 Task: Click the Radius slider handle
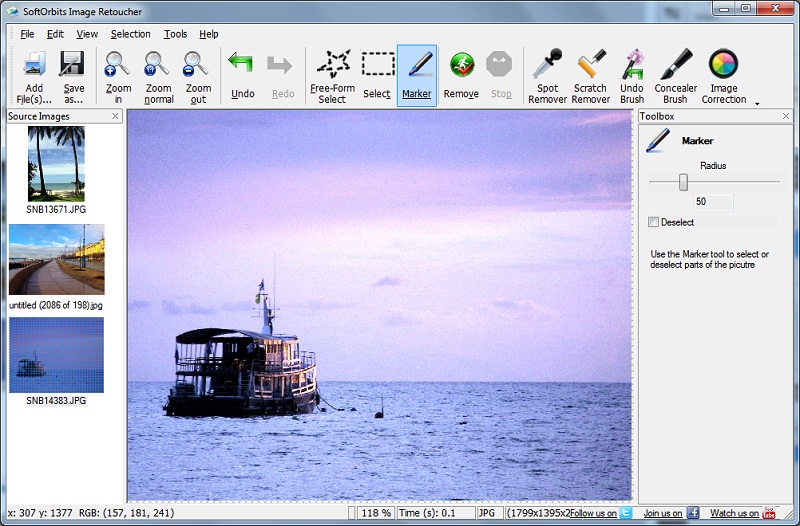683,182
